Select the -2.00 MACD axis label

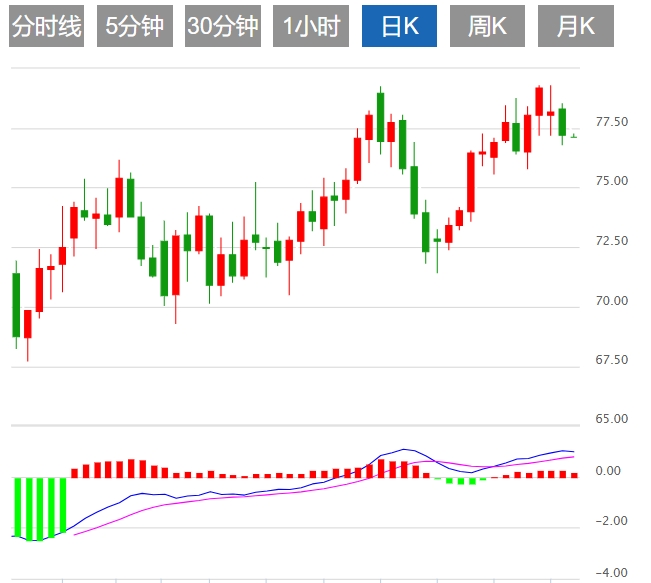coord(607,521)
